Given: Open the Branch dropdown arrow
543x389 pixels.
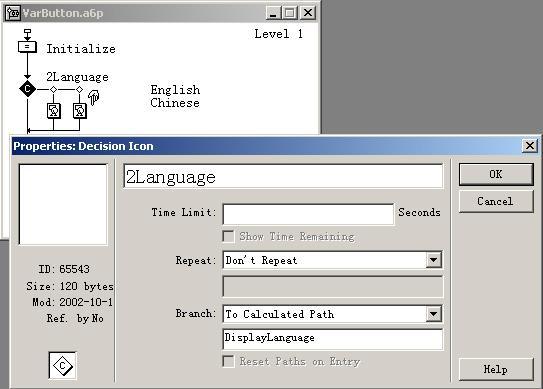Looking at the screenshot, I should tap(434, 314).
